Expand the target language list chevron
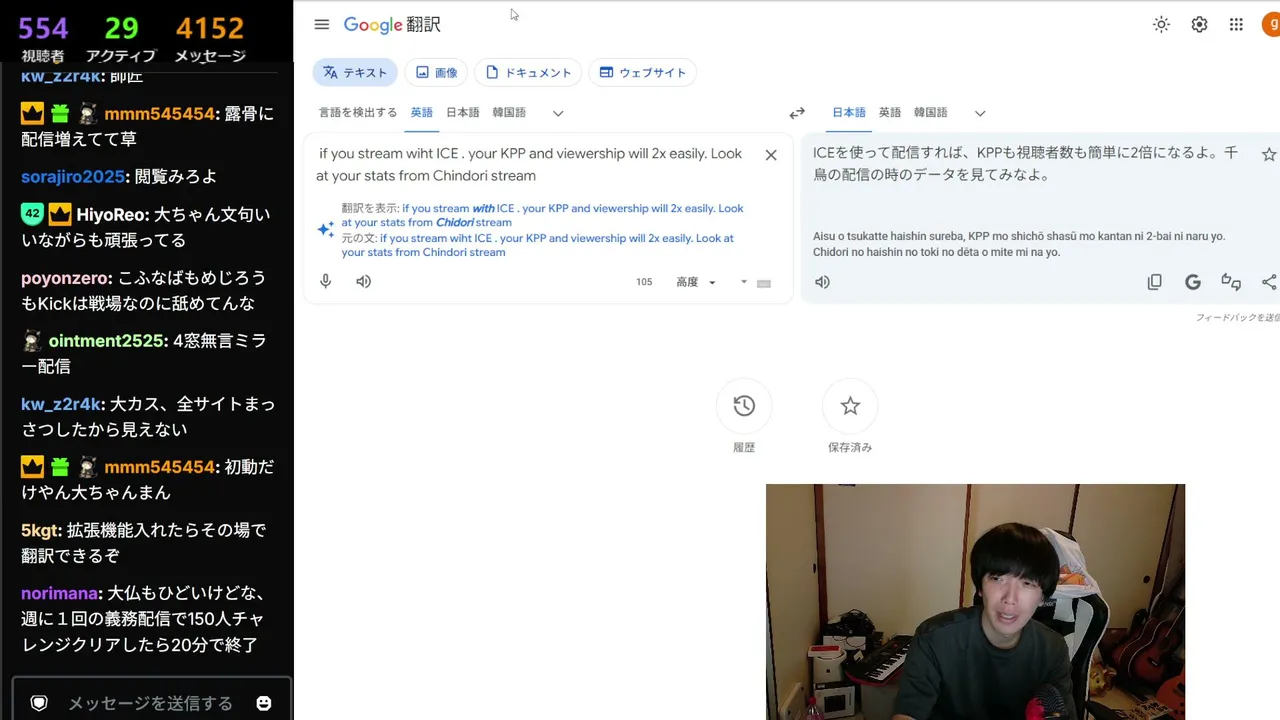This screenshot has height=720, width=1280. [980, 114]
